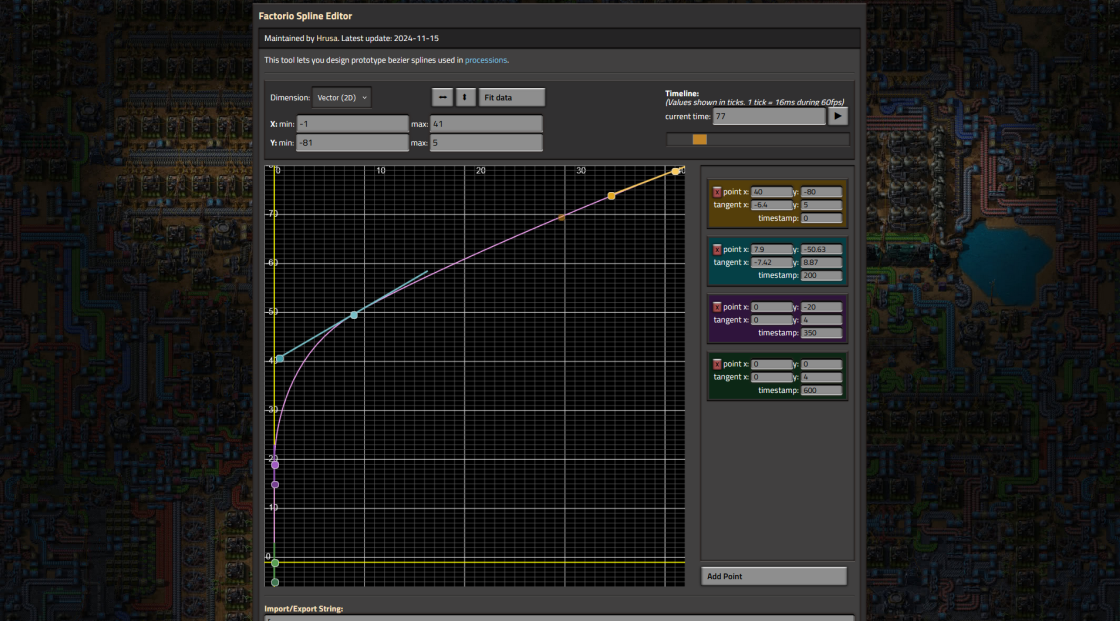
Task: Delete the green point at timestamp 600
Action: pyautogui.click(x=716, y=364)
